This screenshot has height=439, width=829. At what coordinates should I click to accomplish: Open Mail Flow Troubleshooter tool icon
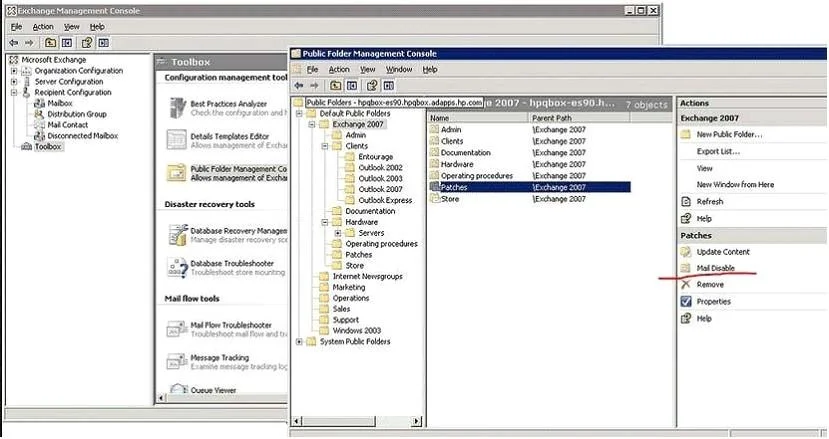[177, 329]
